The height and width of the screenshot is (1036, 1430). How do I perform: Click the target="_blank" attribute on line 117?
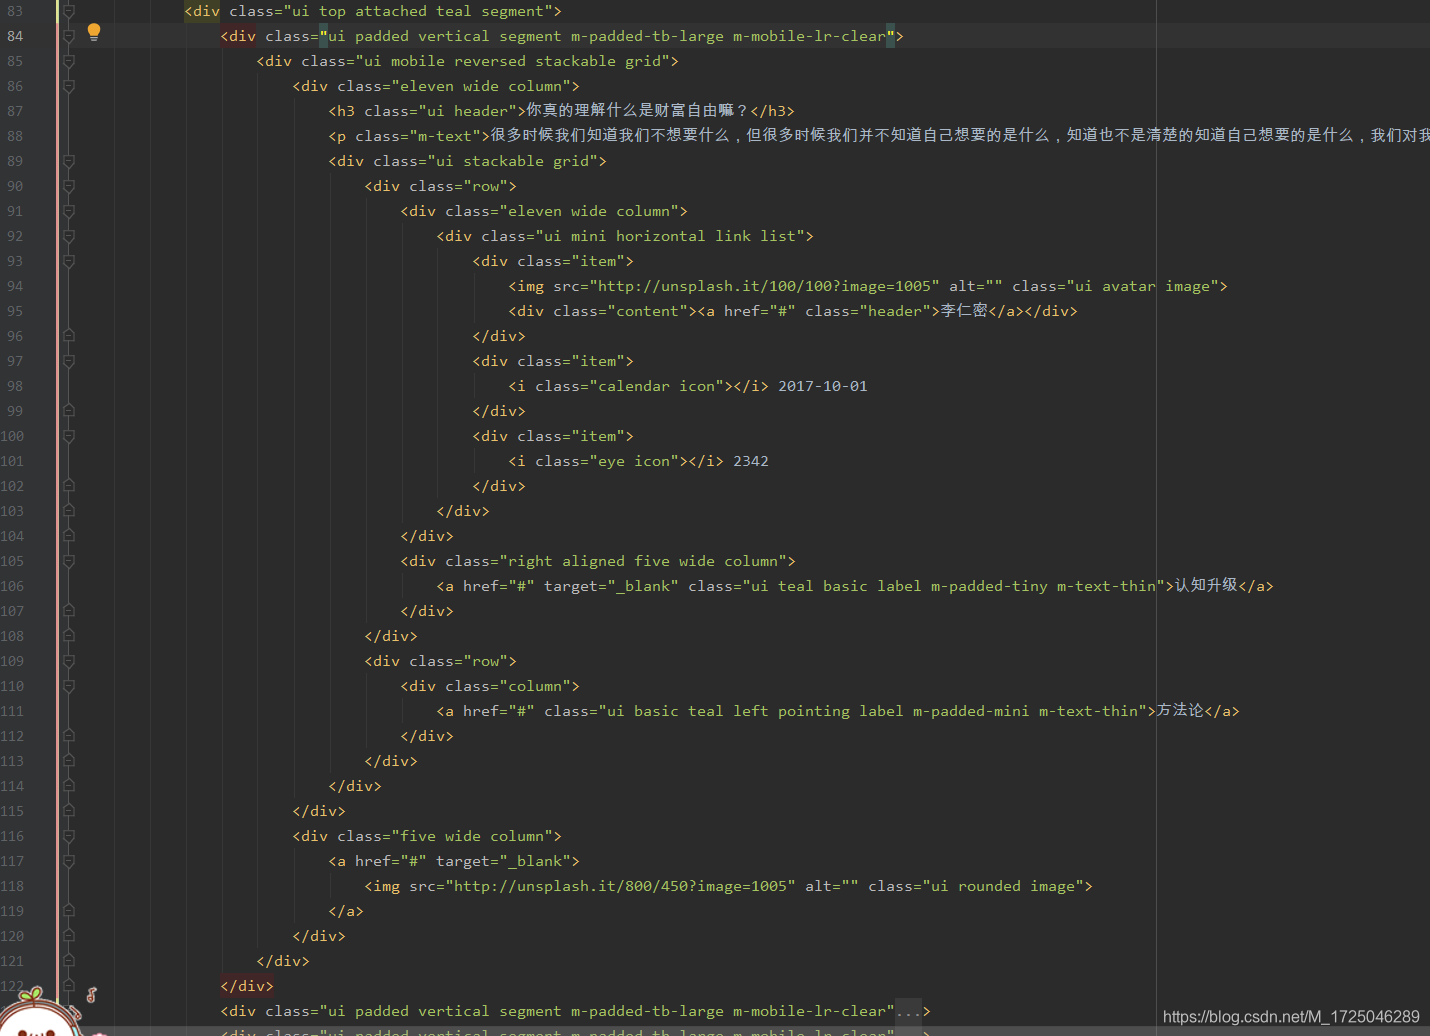click(x=503, y=861)
